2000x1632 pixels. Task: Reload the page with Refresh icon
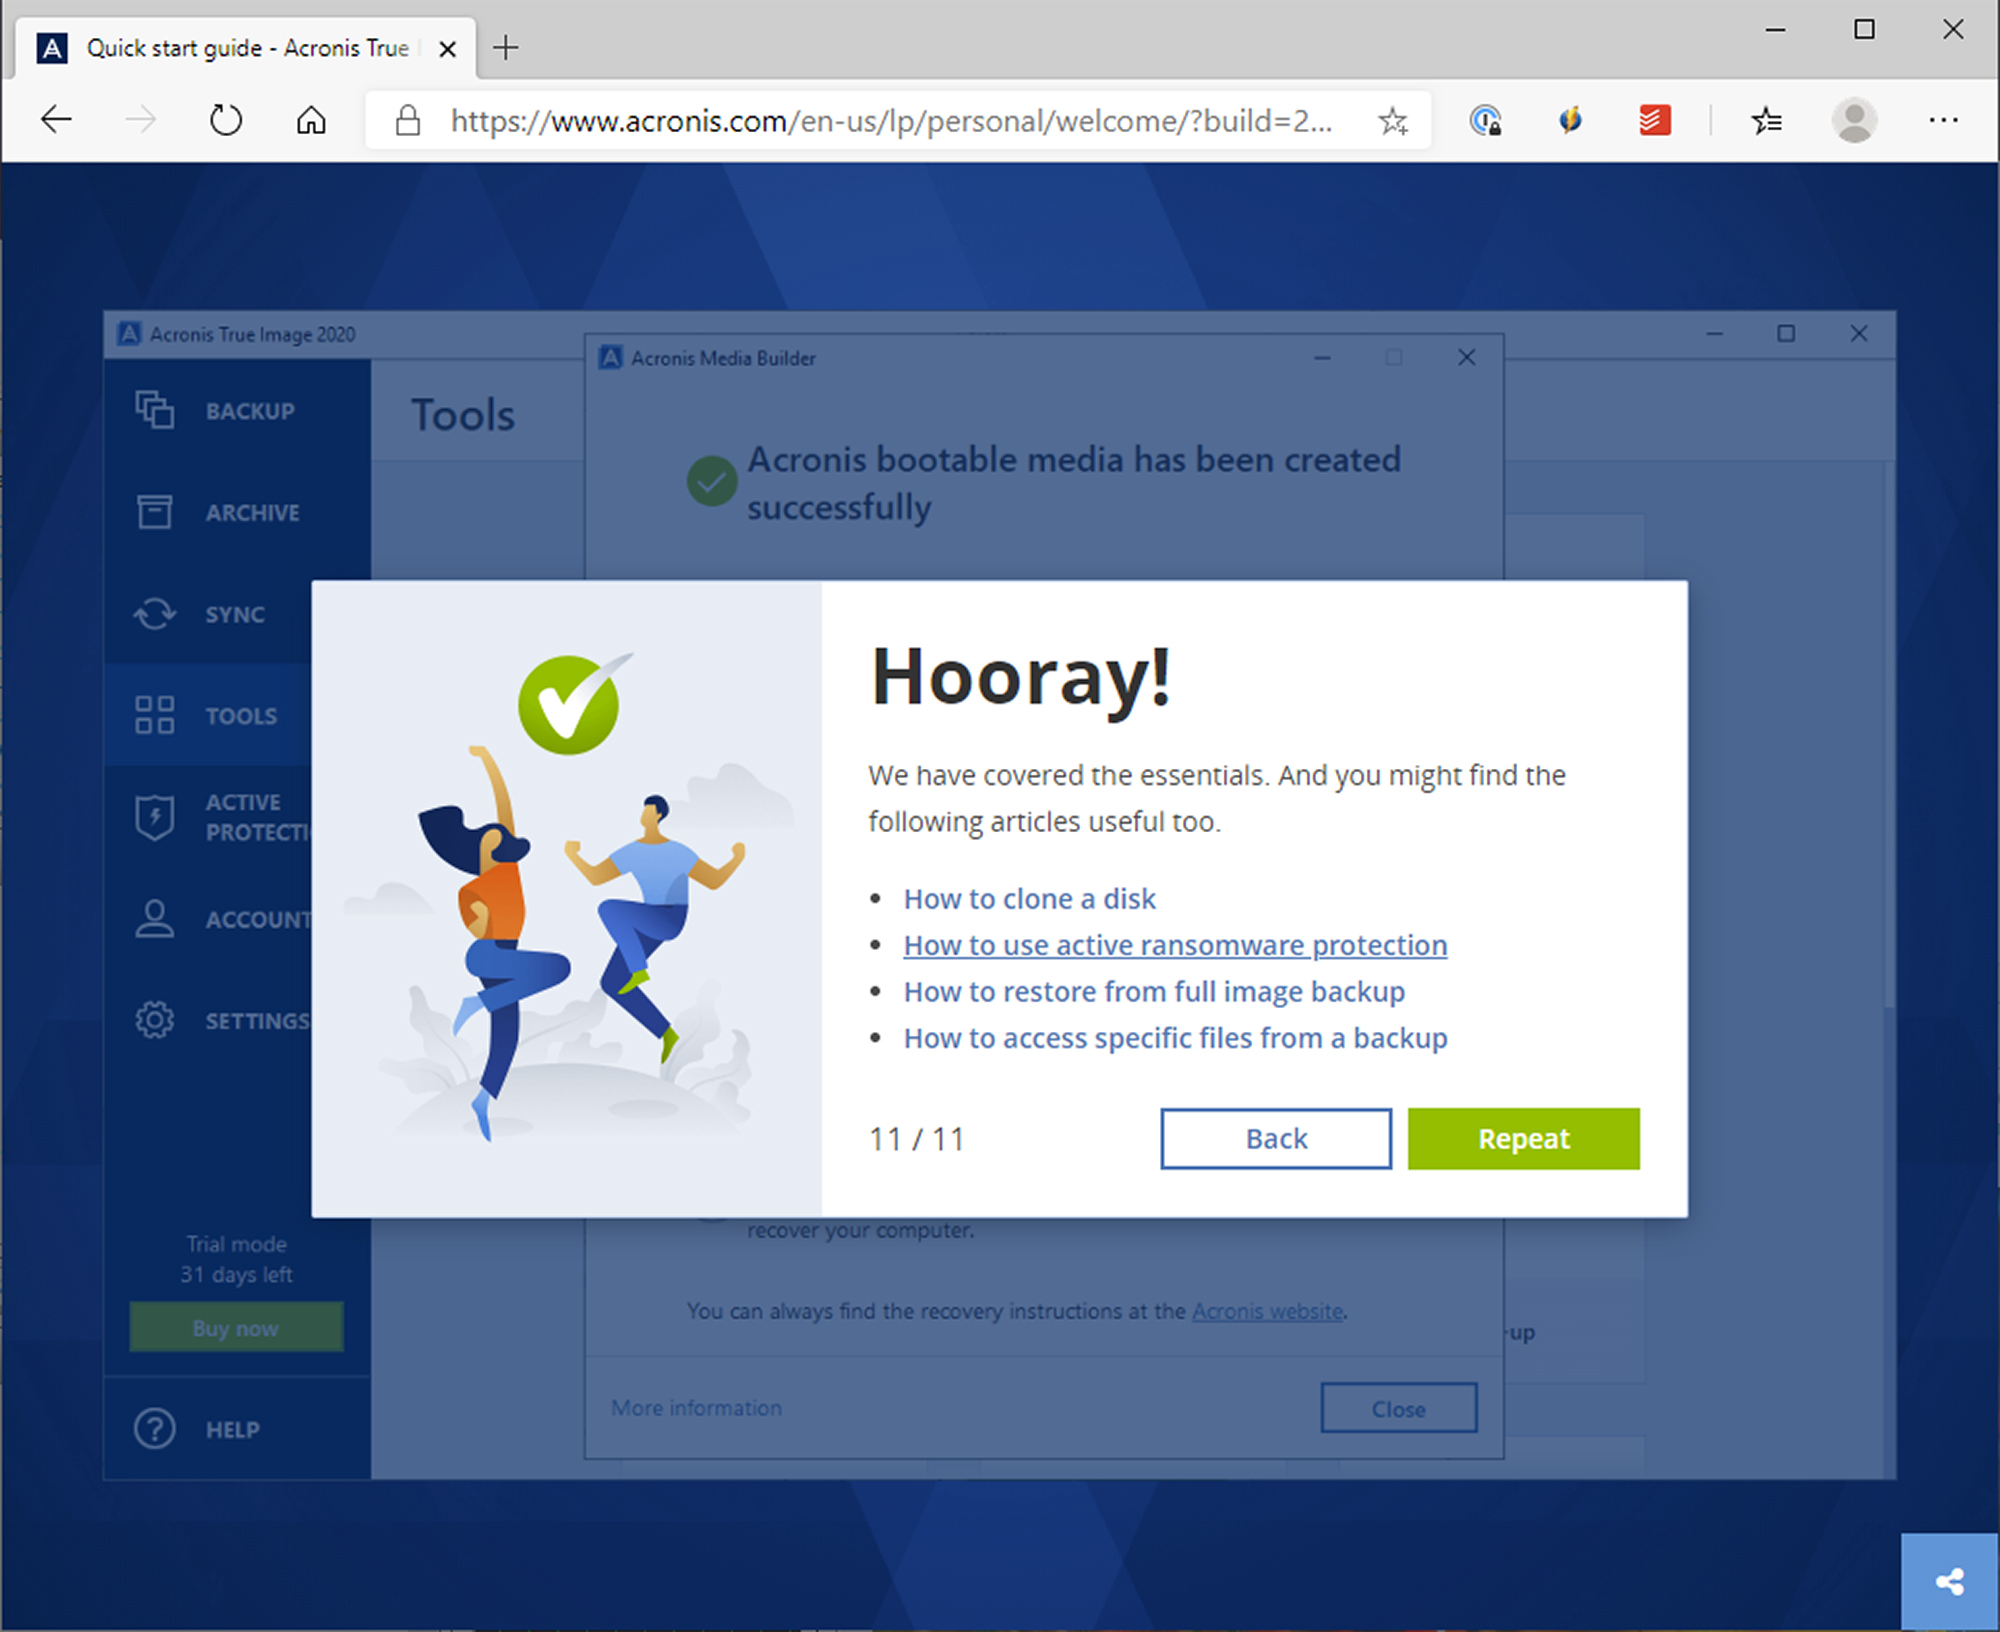click(226, 120)
